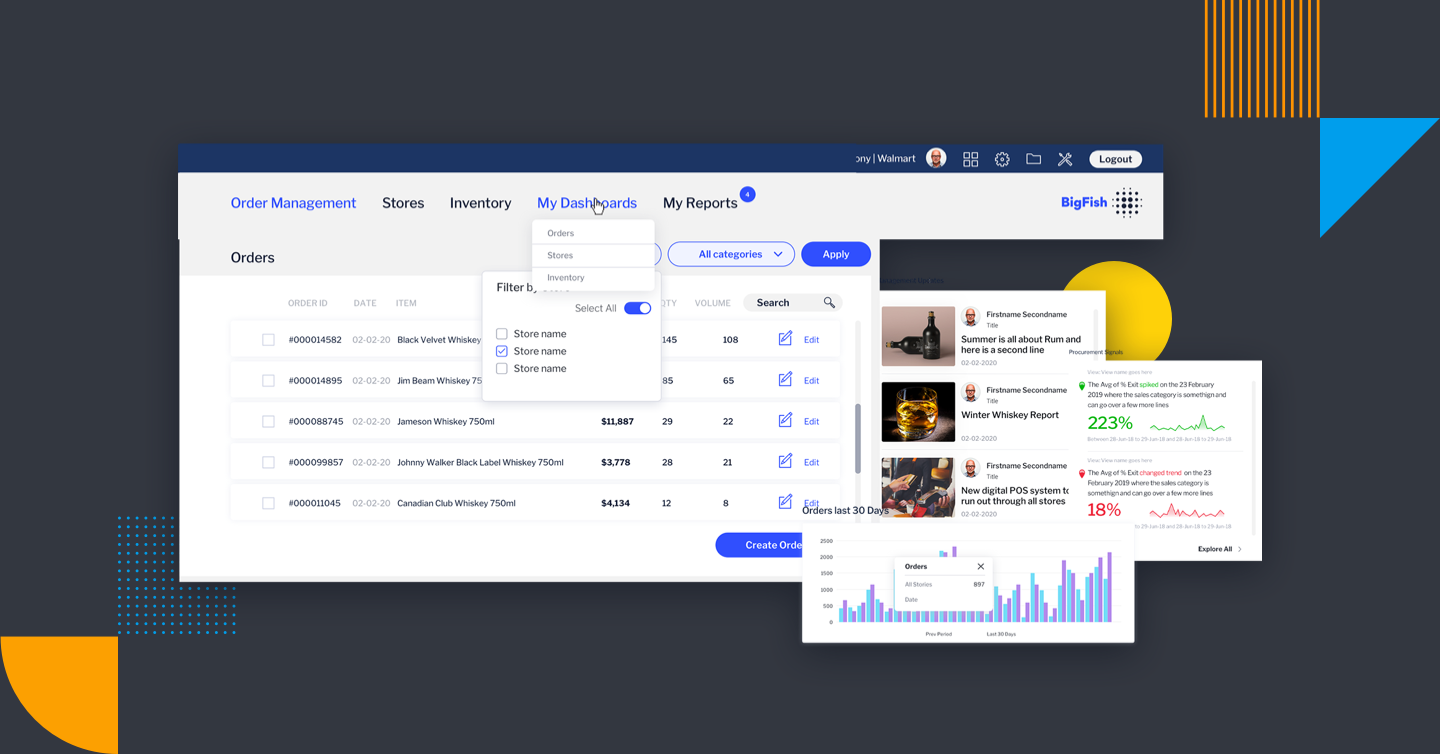
Task: Uncheck the checked Store name checkbox
Action: pos(502,351)
